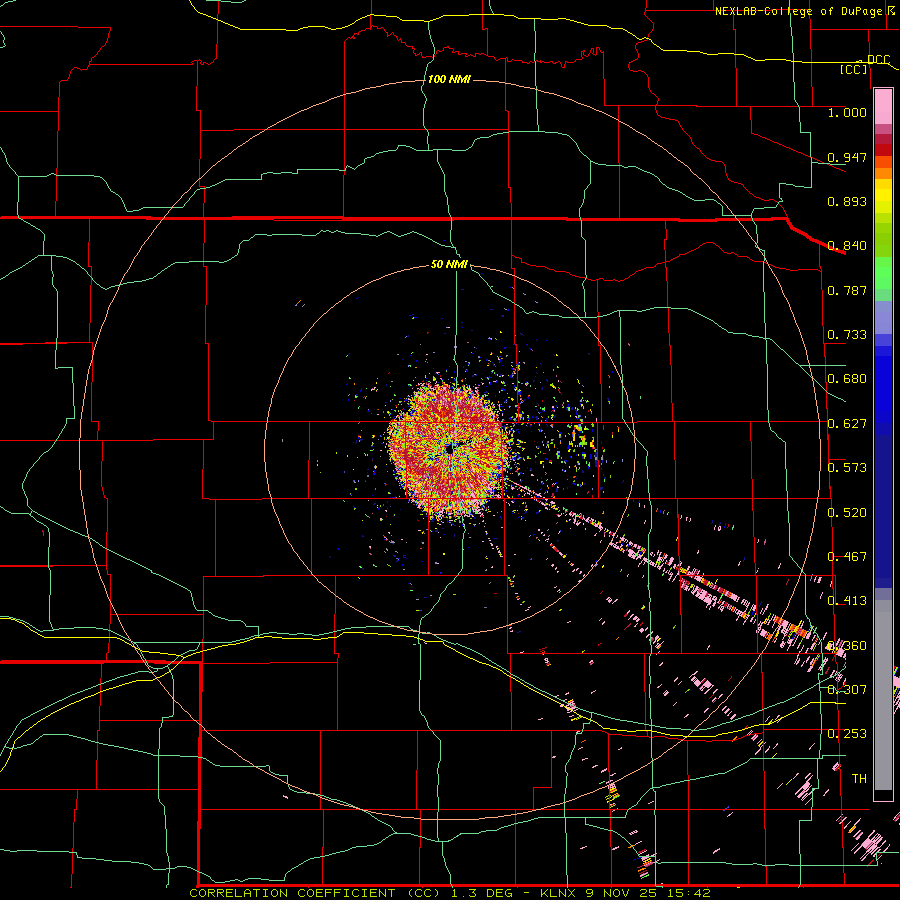Select the 0.413 color scale value
The image size is (900, 900).
point(847,600)
